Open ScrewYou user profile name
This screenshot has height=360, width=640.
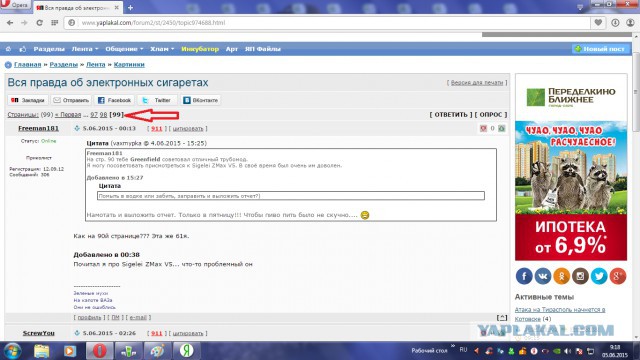pos(38,333)
